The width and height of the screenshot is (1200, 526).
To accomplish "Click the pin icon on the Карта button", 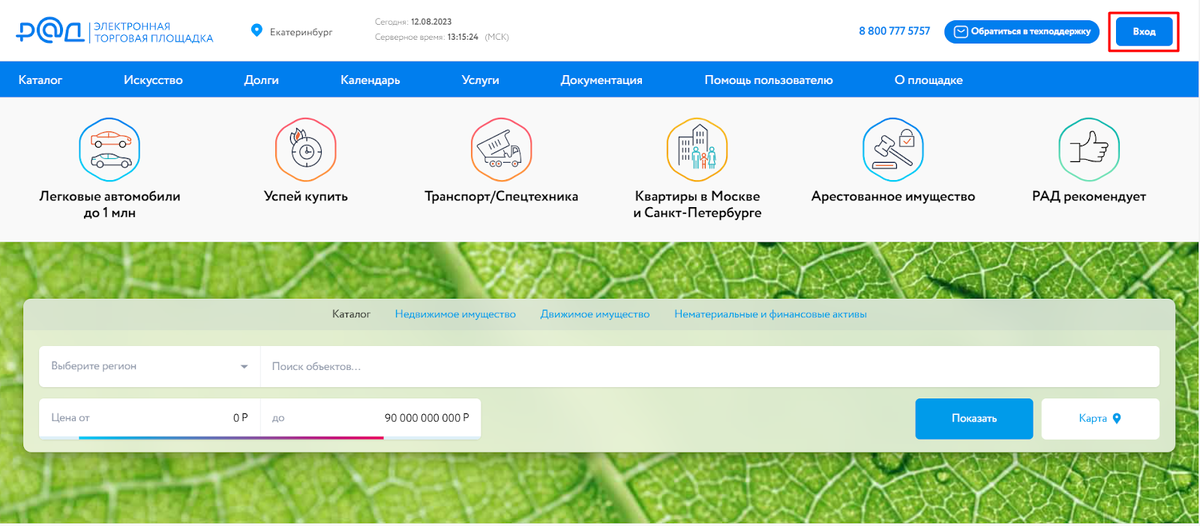I will click(x=1117, y=419).
